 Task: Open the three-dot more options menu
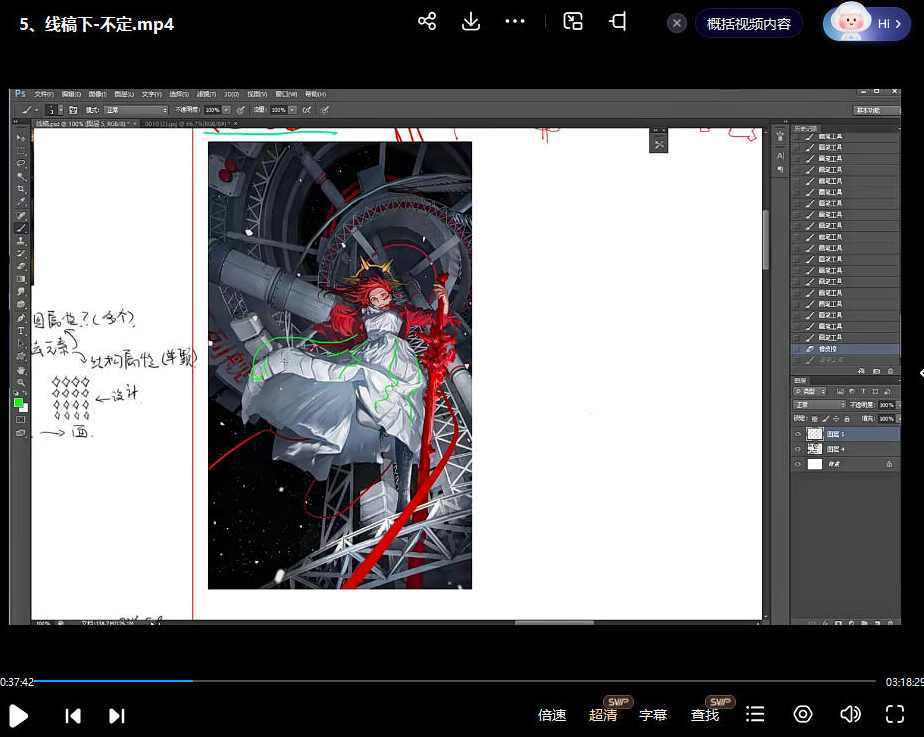click(x=515, y=22)
